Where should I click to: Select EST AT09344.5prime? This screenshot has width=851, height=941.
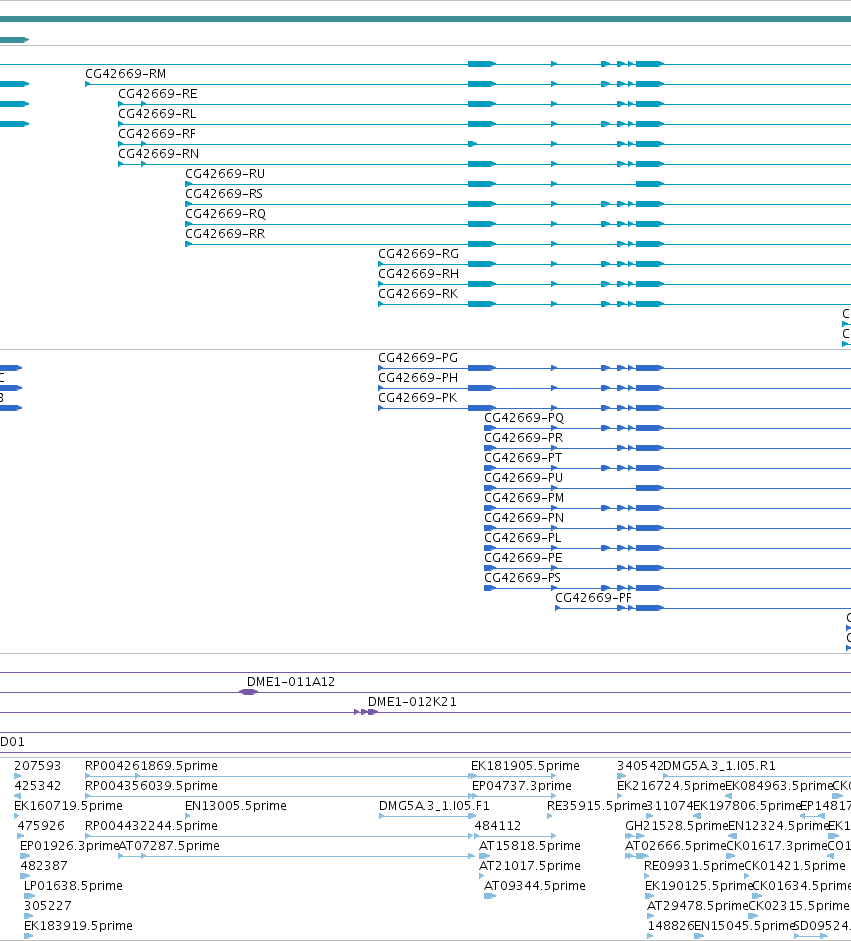point(535,886)
